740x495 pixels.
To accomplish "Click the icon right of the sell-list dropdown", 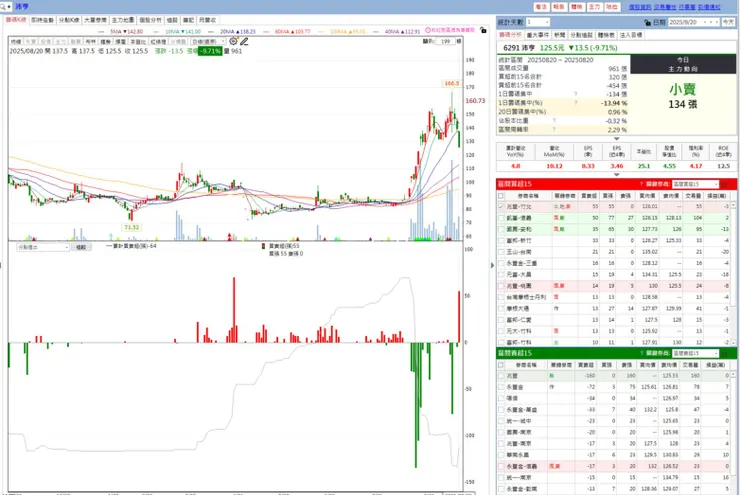I will pyautogui.click(x=725, y=353).
